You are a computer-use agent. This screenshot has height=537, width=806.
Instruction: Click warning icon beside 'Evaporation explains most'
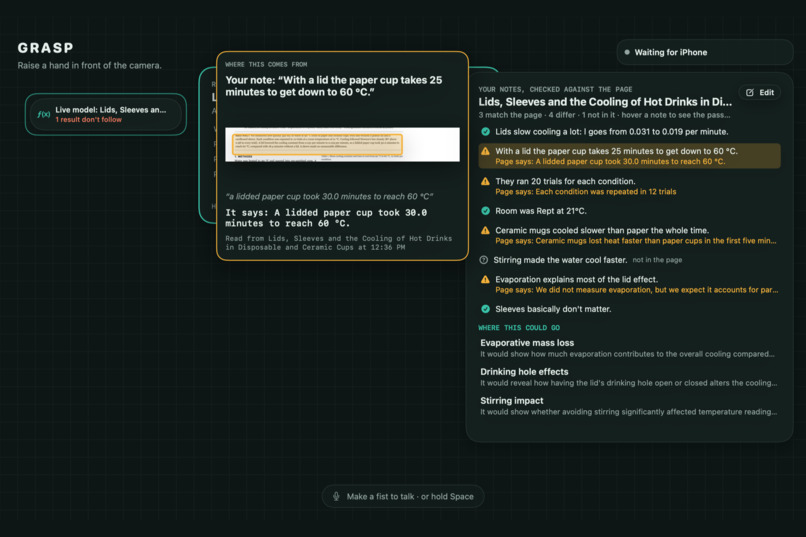tap(485, 280)
